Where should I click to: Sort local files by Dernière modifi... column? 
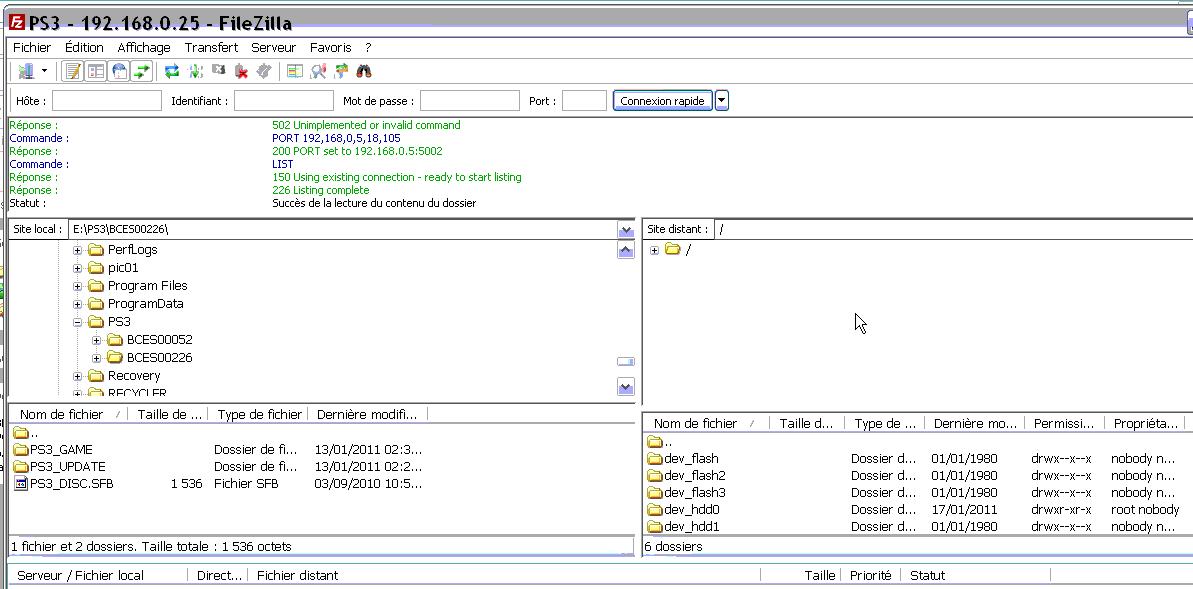tap(367, 414)
